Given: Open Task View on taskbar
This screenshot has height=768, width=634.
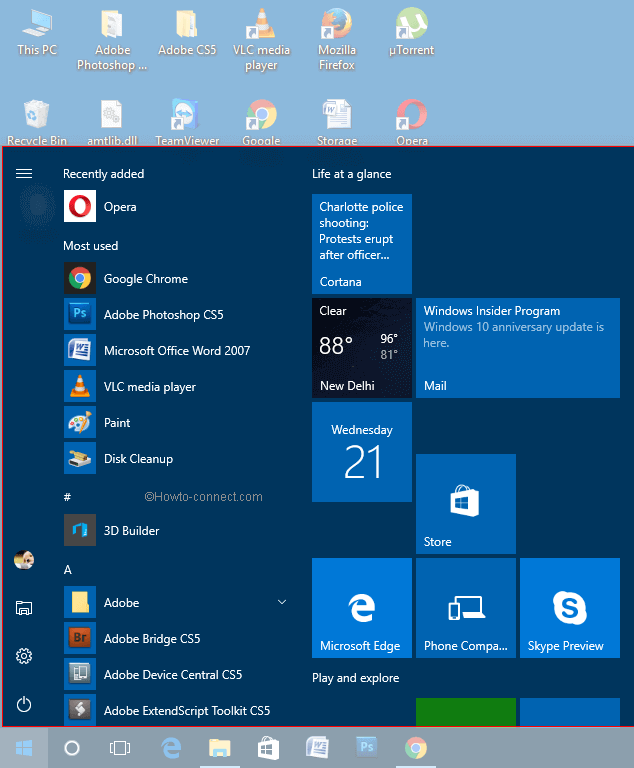Looking at the screenshot, I should (x=120, y=748).
